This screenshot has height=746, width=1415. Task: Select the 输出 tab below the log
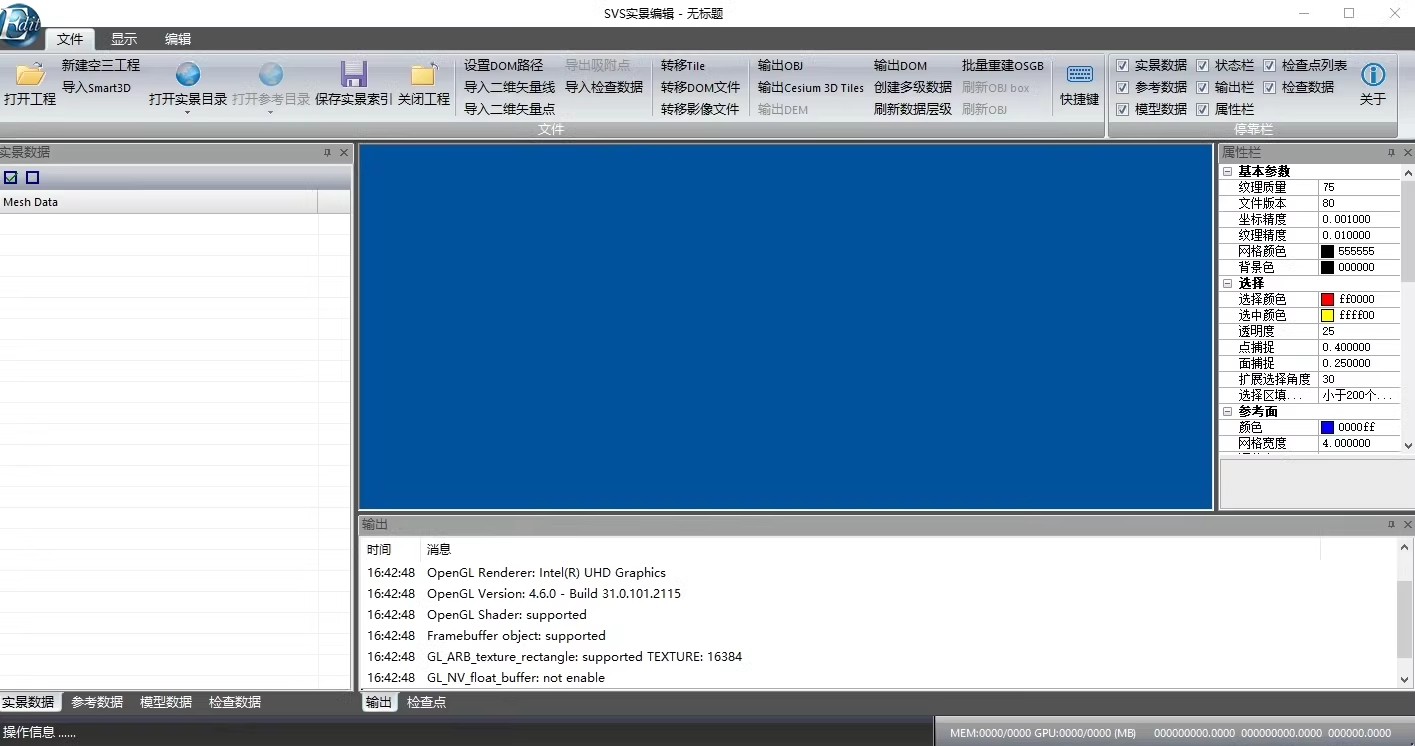(x=379, y=702)
